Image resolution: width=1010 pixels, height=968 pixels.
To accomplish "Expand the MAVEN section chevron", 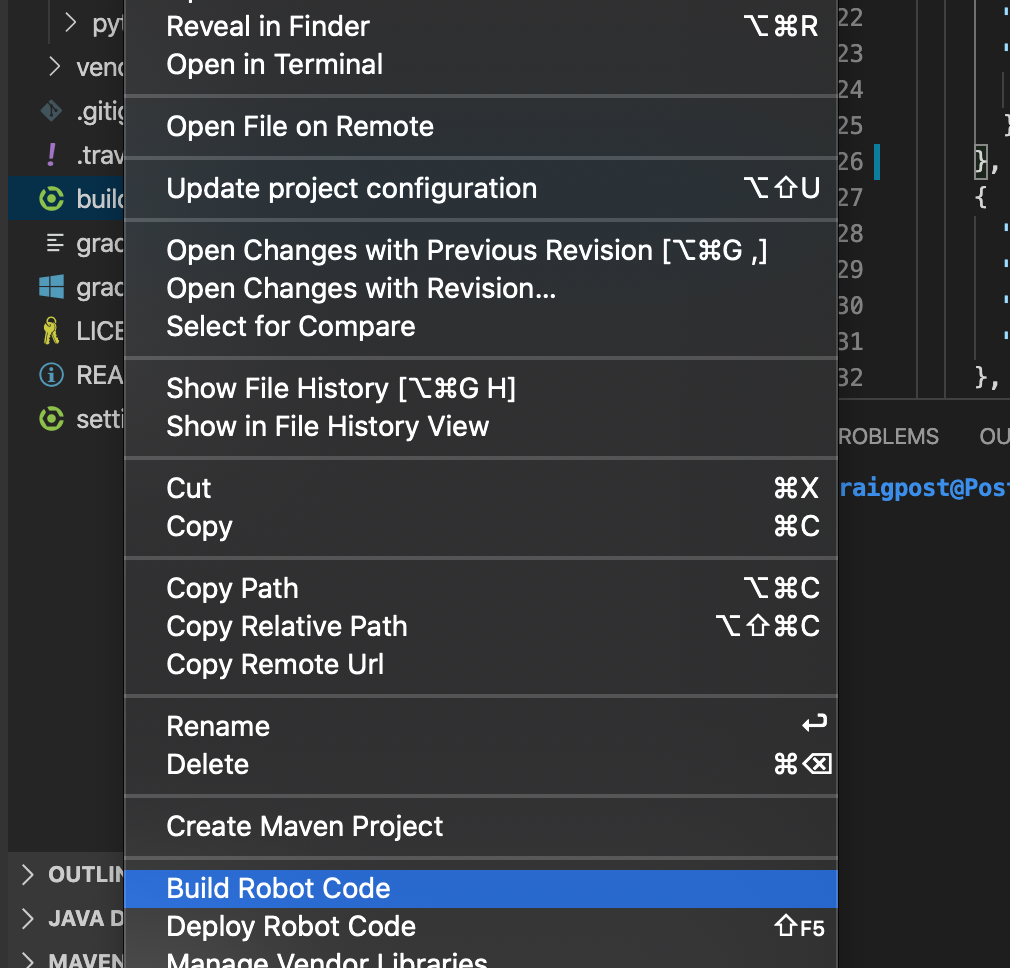I will 27,960.
